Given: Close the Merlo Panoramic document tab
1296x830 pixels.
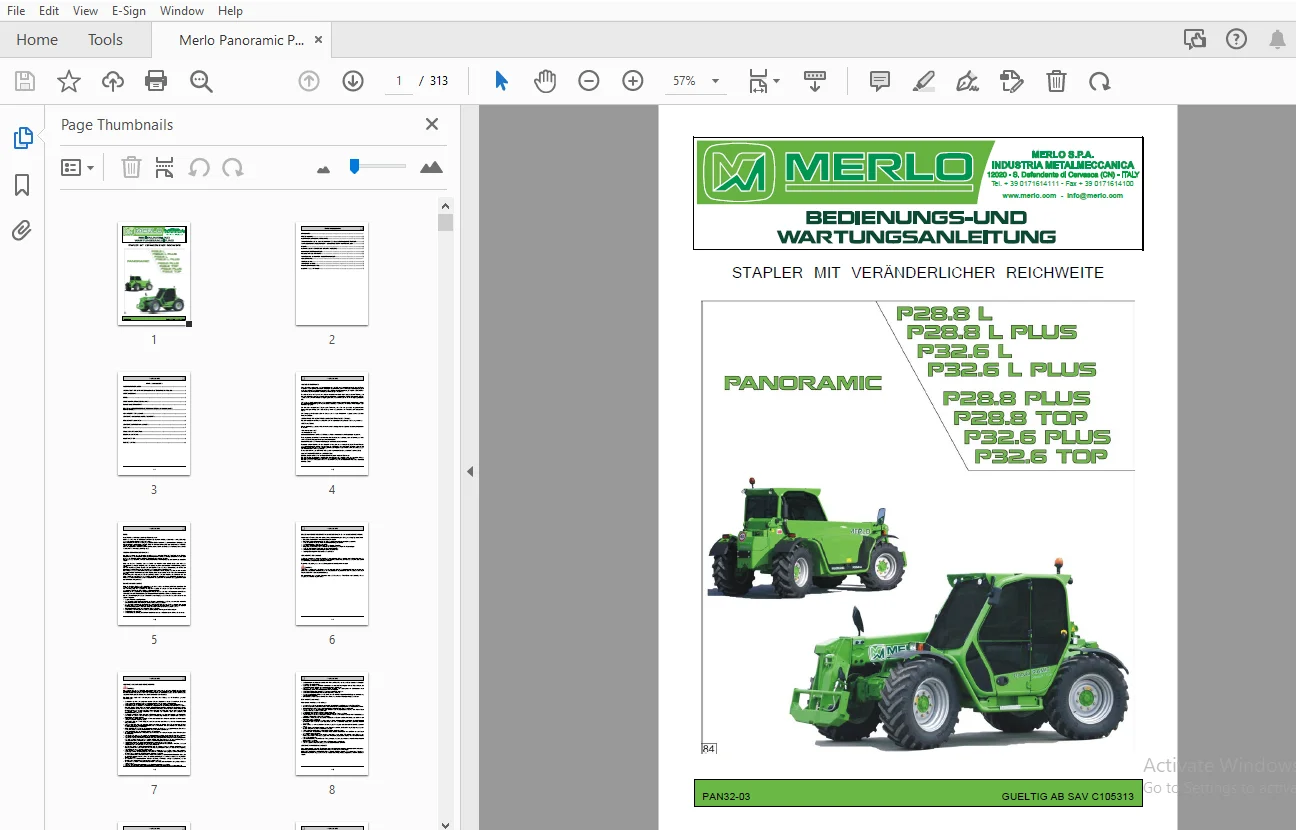Looking at the screenshot, I should pyautogui.click(x=319, y=40).
